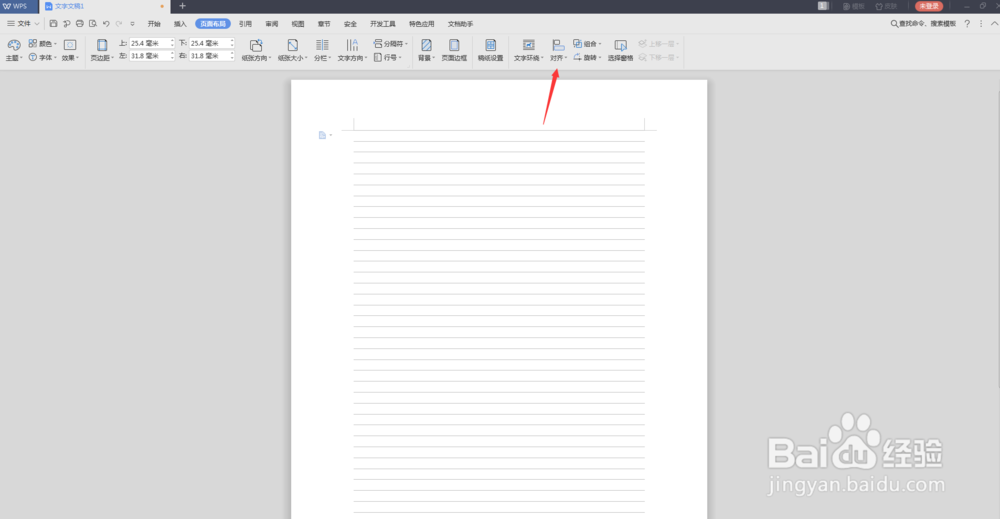Switch to the 特色应用 tab
The width and height of the screenshot is (1000, 519).
click(x=422, y=24)
